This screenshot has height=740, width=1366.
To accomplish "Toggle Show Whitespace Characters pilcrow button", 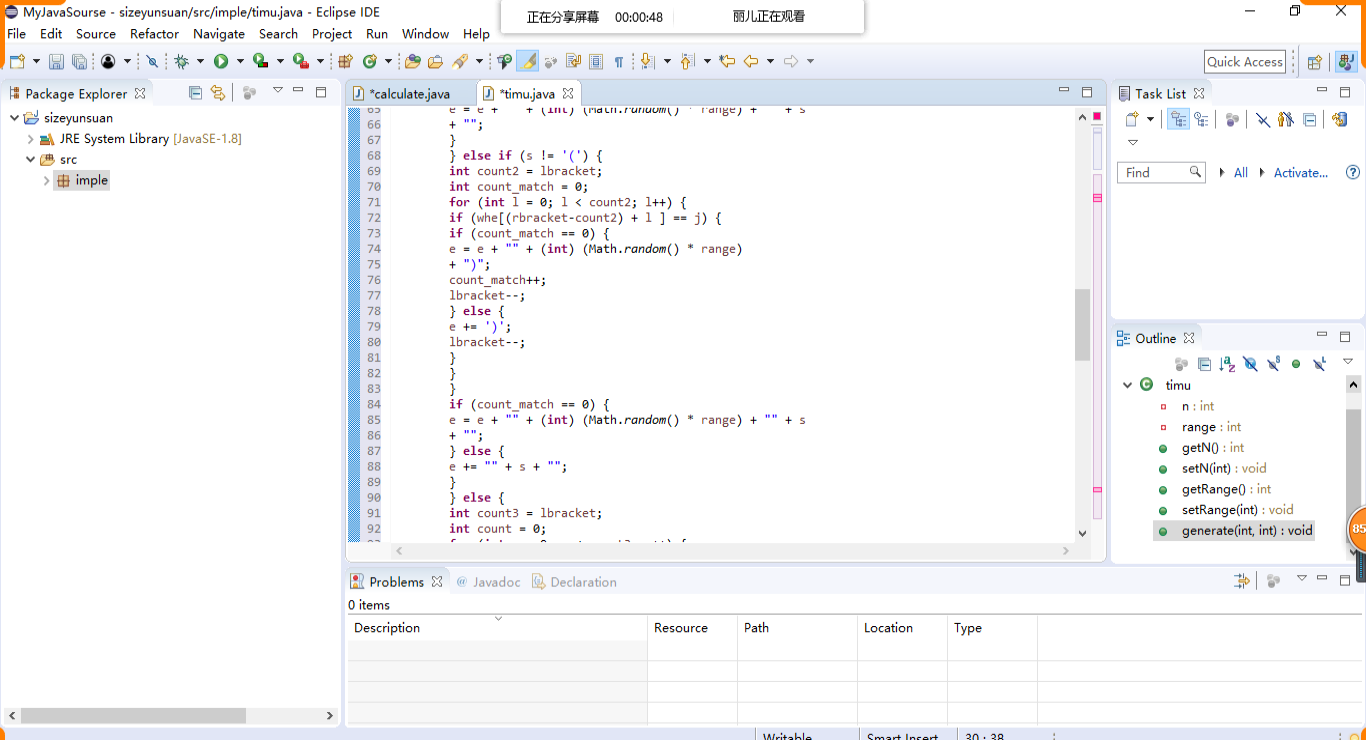I will point(619,62).
